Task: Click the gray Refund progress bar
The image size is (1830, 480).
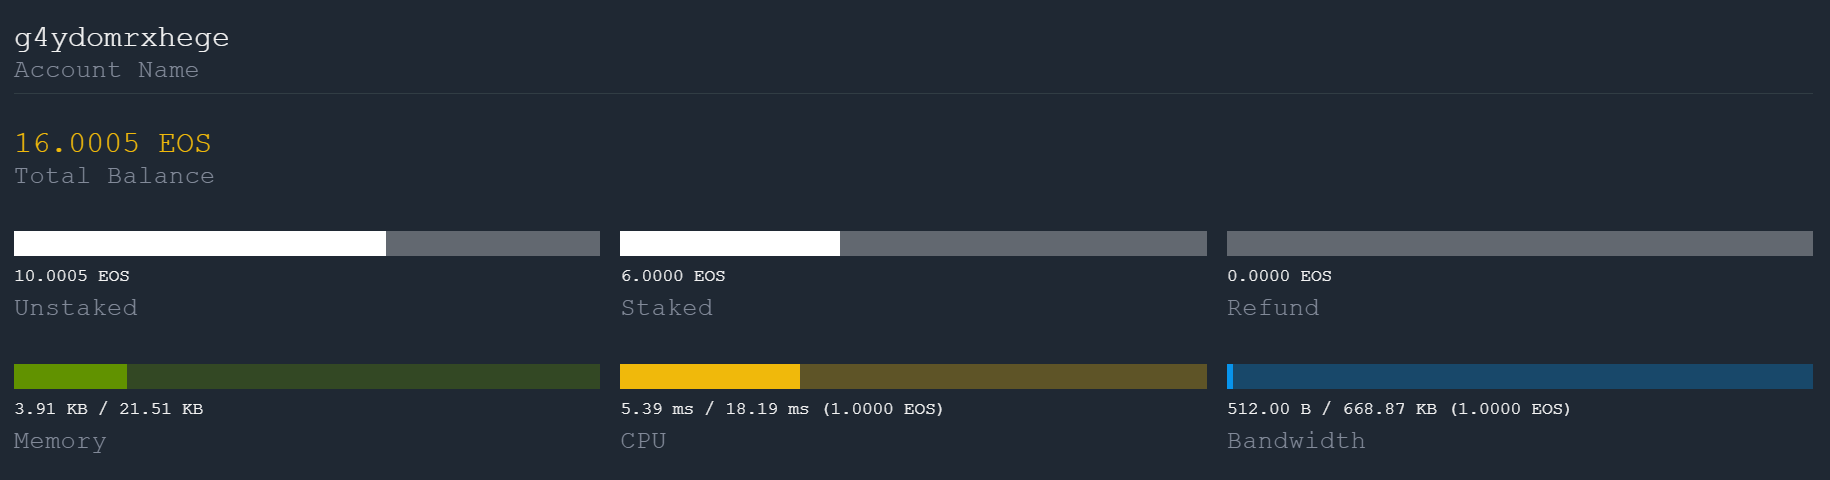Action: [x=1520, y=243]
